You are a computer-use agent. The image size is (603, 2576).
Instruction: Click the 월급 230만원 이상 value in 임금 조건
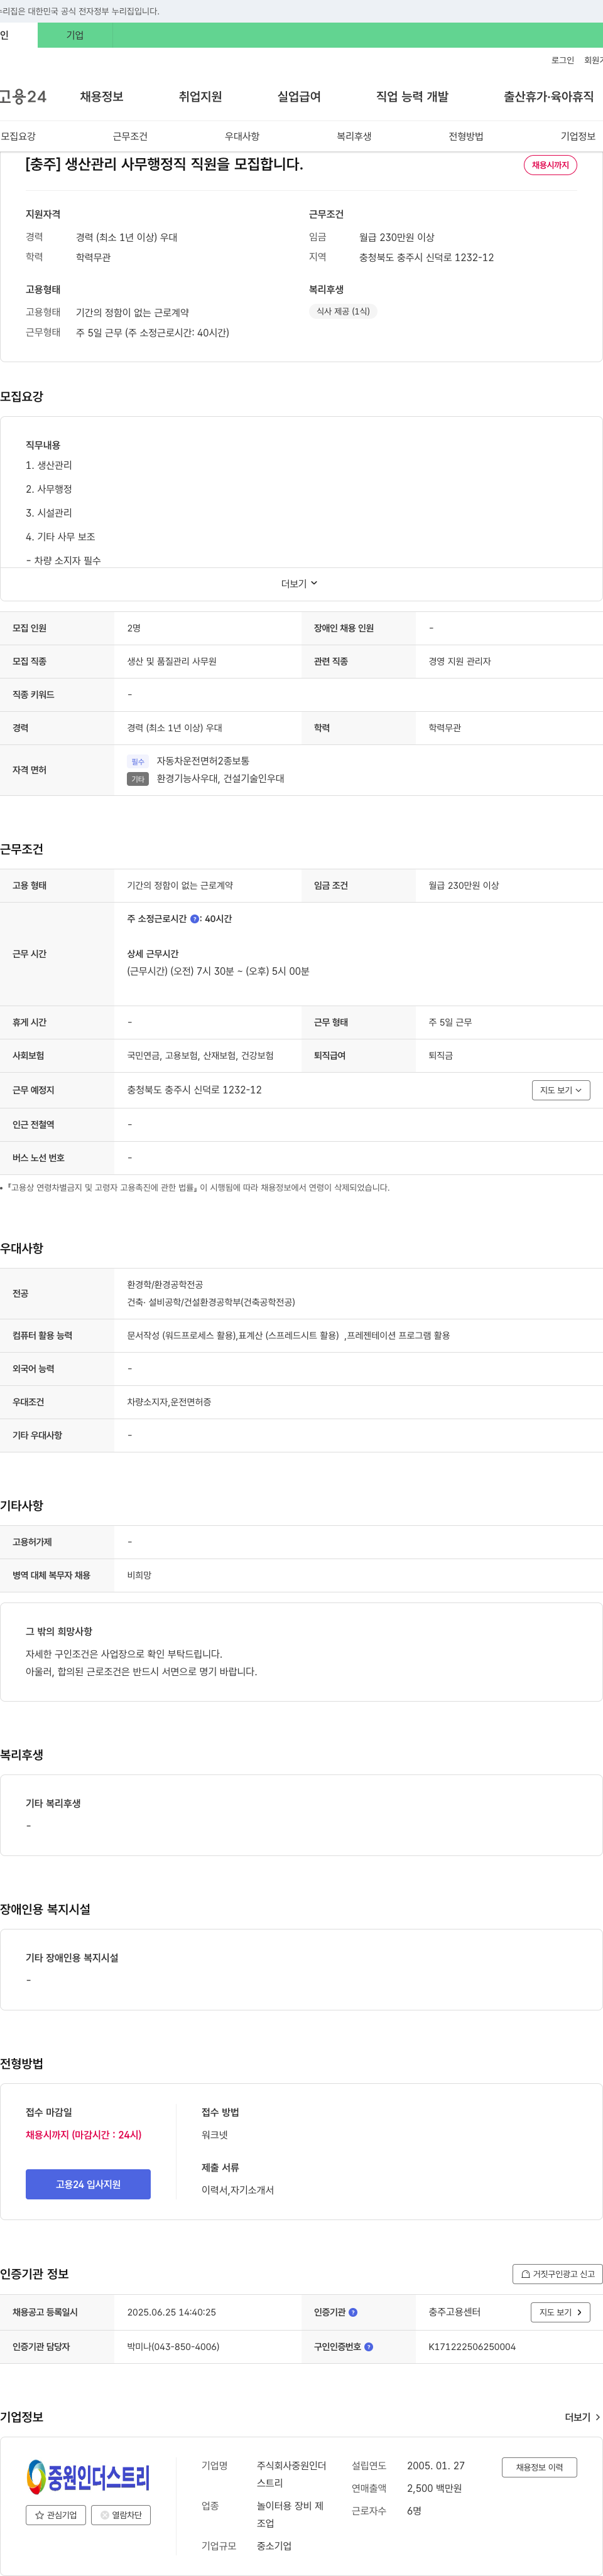click(463, 885)
